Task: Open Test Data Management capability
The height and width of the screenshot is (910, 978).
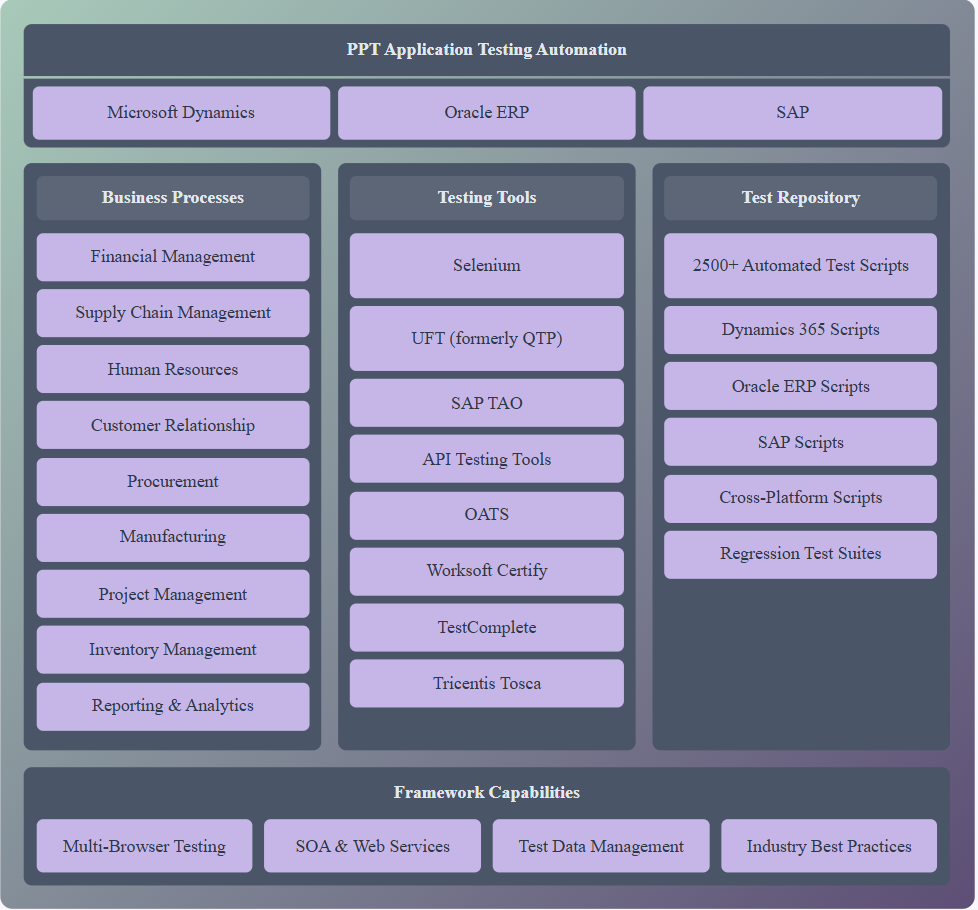Action: pyautogui.click(x=601, y=846)
